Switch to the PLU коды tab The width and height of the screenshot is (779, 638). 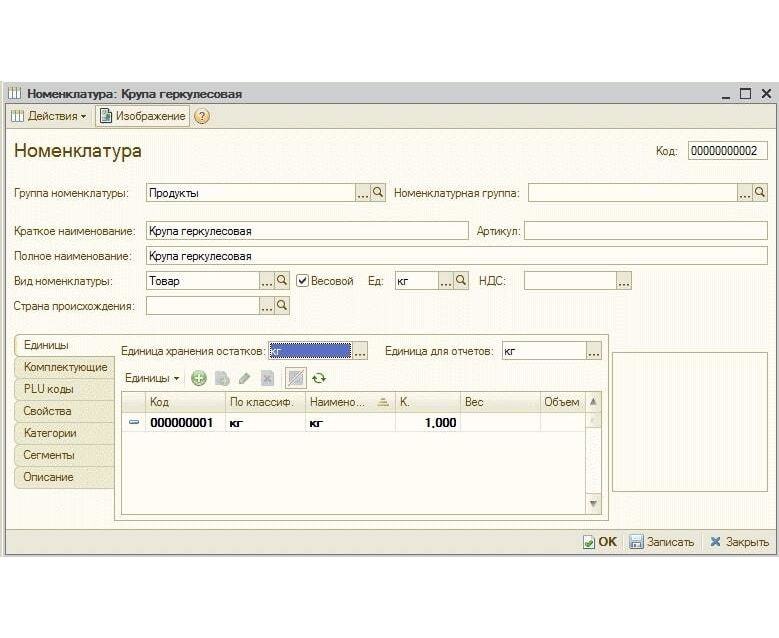click(x=49, y=389)
